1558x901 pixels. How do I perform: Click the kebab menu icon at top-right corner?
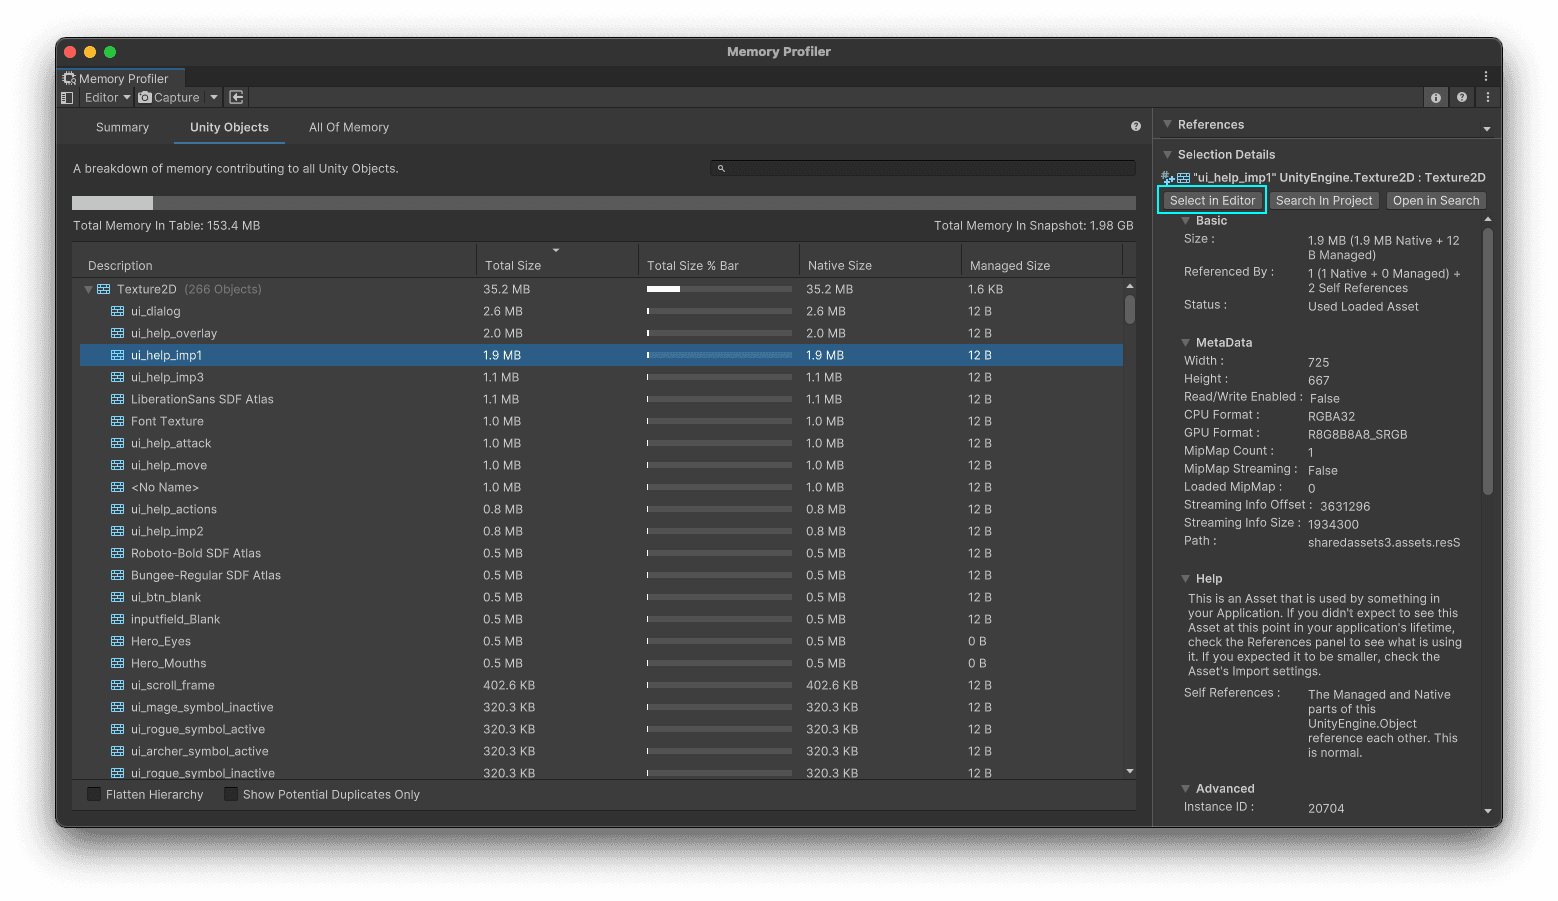1486,76
